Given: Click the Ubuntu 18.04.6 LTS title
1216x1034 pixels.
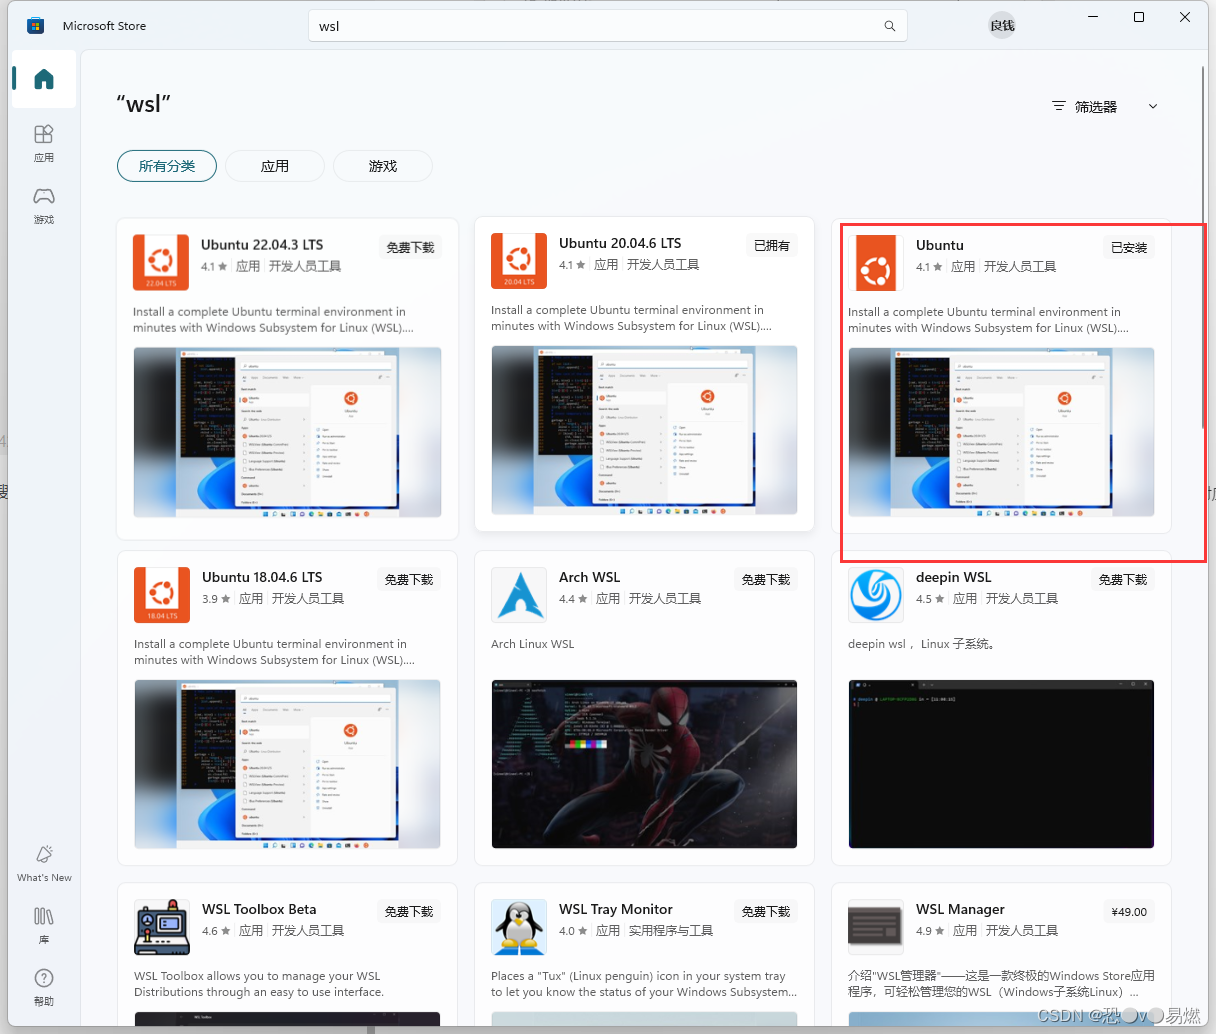Looking at the screenshot, I should (262, 577).
